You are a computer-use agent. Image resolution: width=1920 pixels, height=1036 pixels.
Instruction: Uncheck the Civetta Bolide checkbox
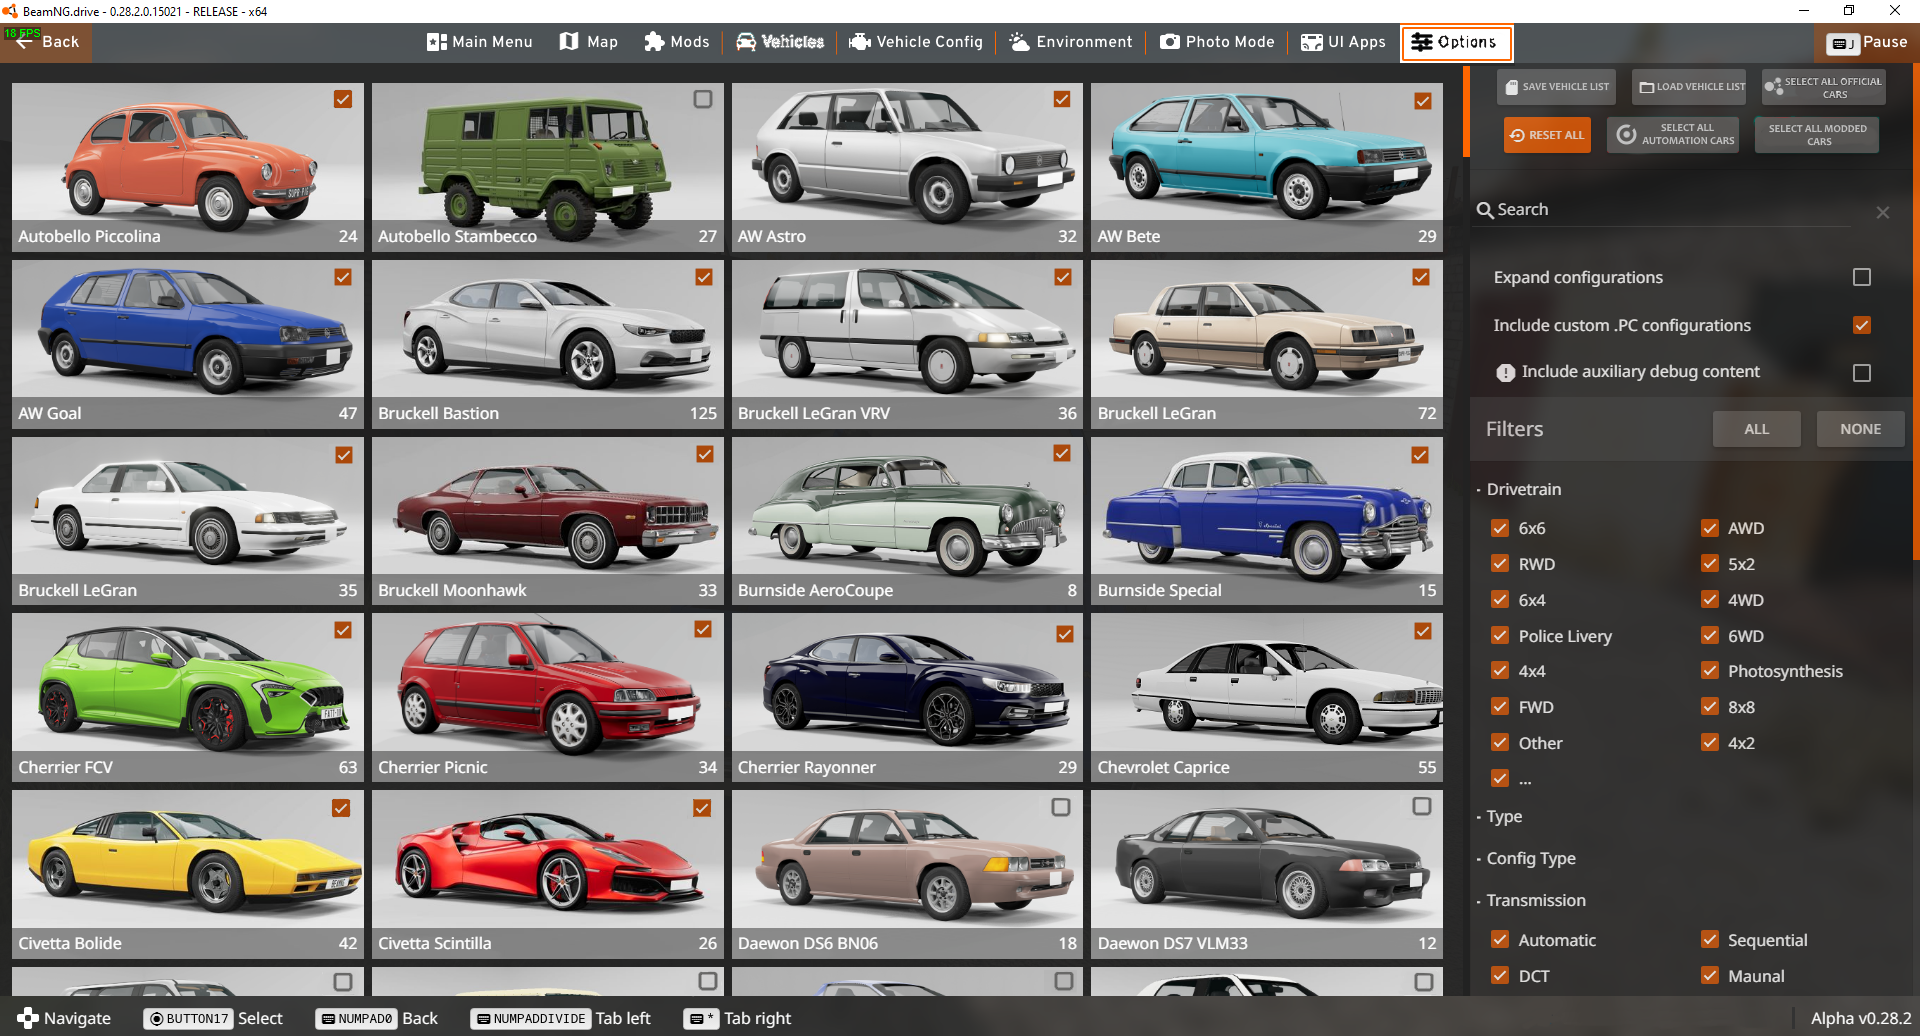coord(342,808)
